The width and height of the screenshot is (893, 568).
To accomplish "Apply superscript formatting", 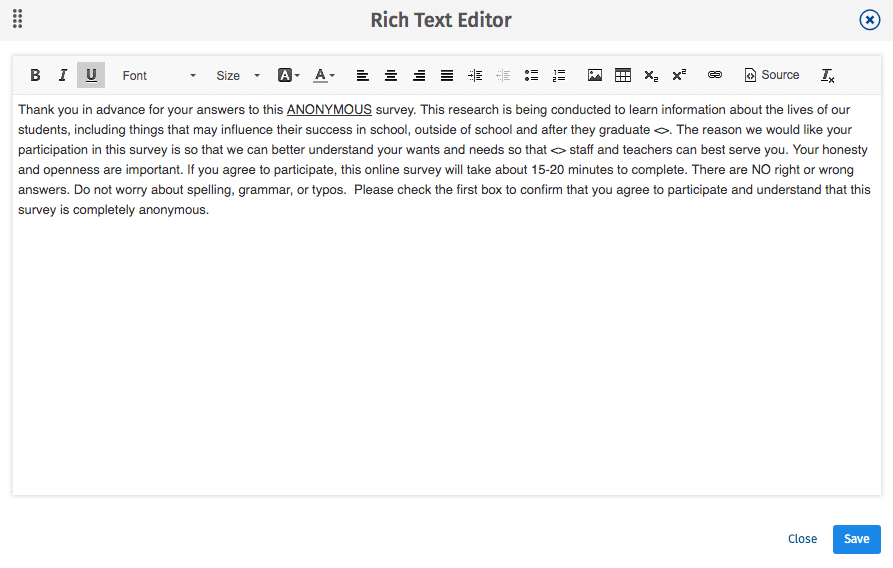I will [679, 75].
